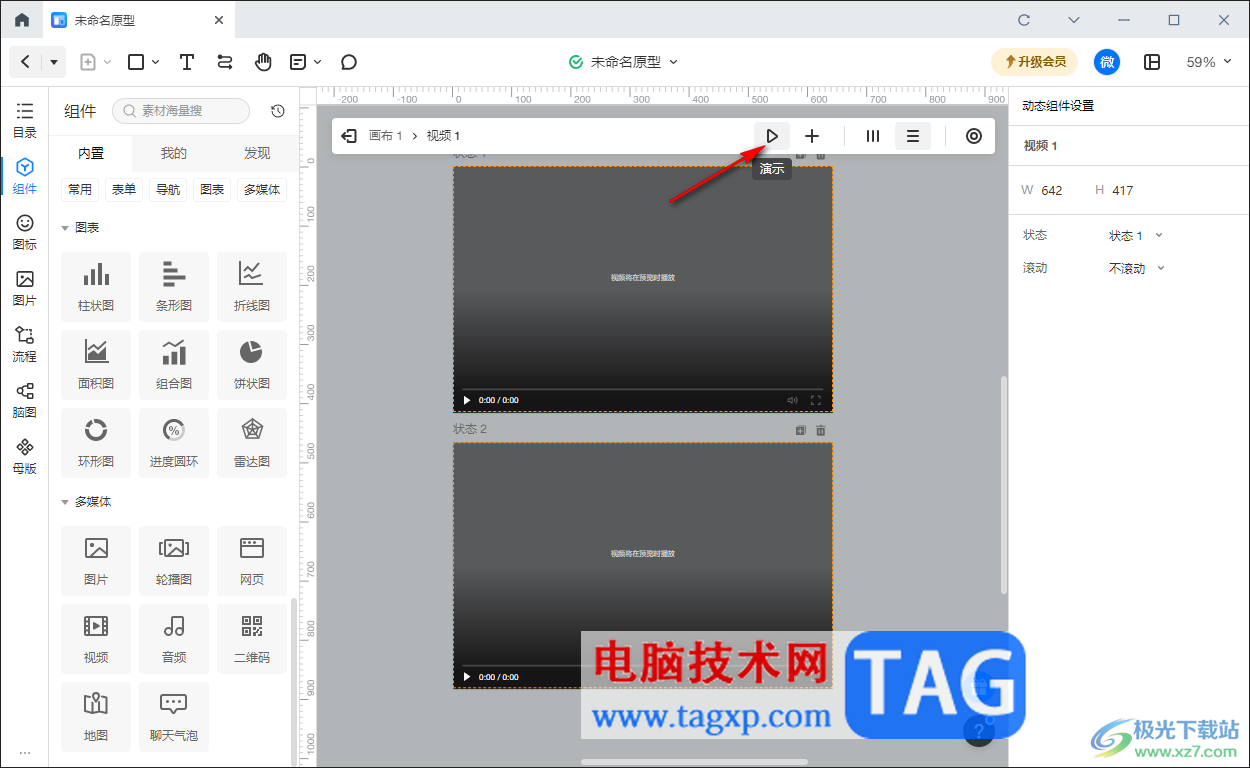Viewport: 1250px width, 768px height.
Task: Open the 微 user avatar
Action: click(1107, 62)
